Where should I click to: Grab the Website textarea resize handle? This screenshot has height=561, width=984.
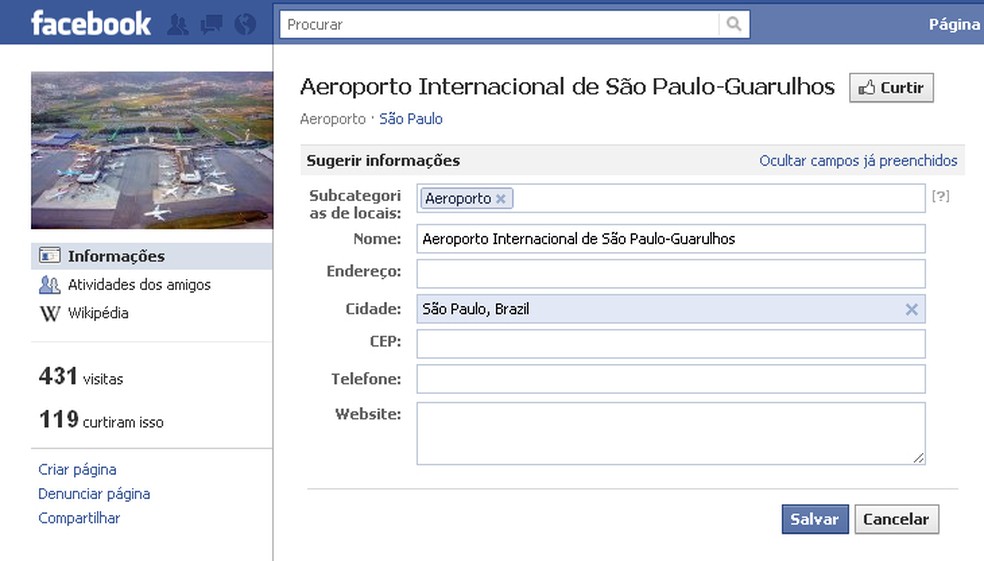919,458
